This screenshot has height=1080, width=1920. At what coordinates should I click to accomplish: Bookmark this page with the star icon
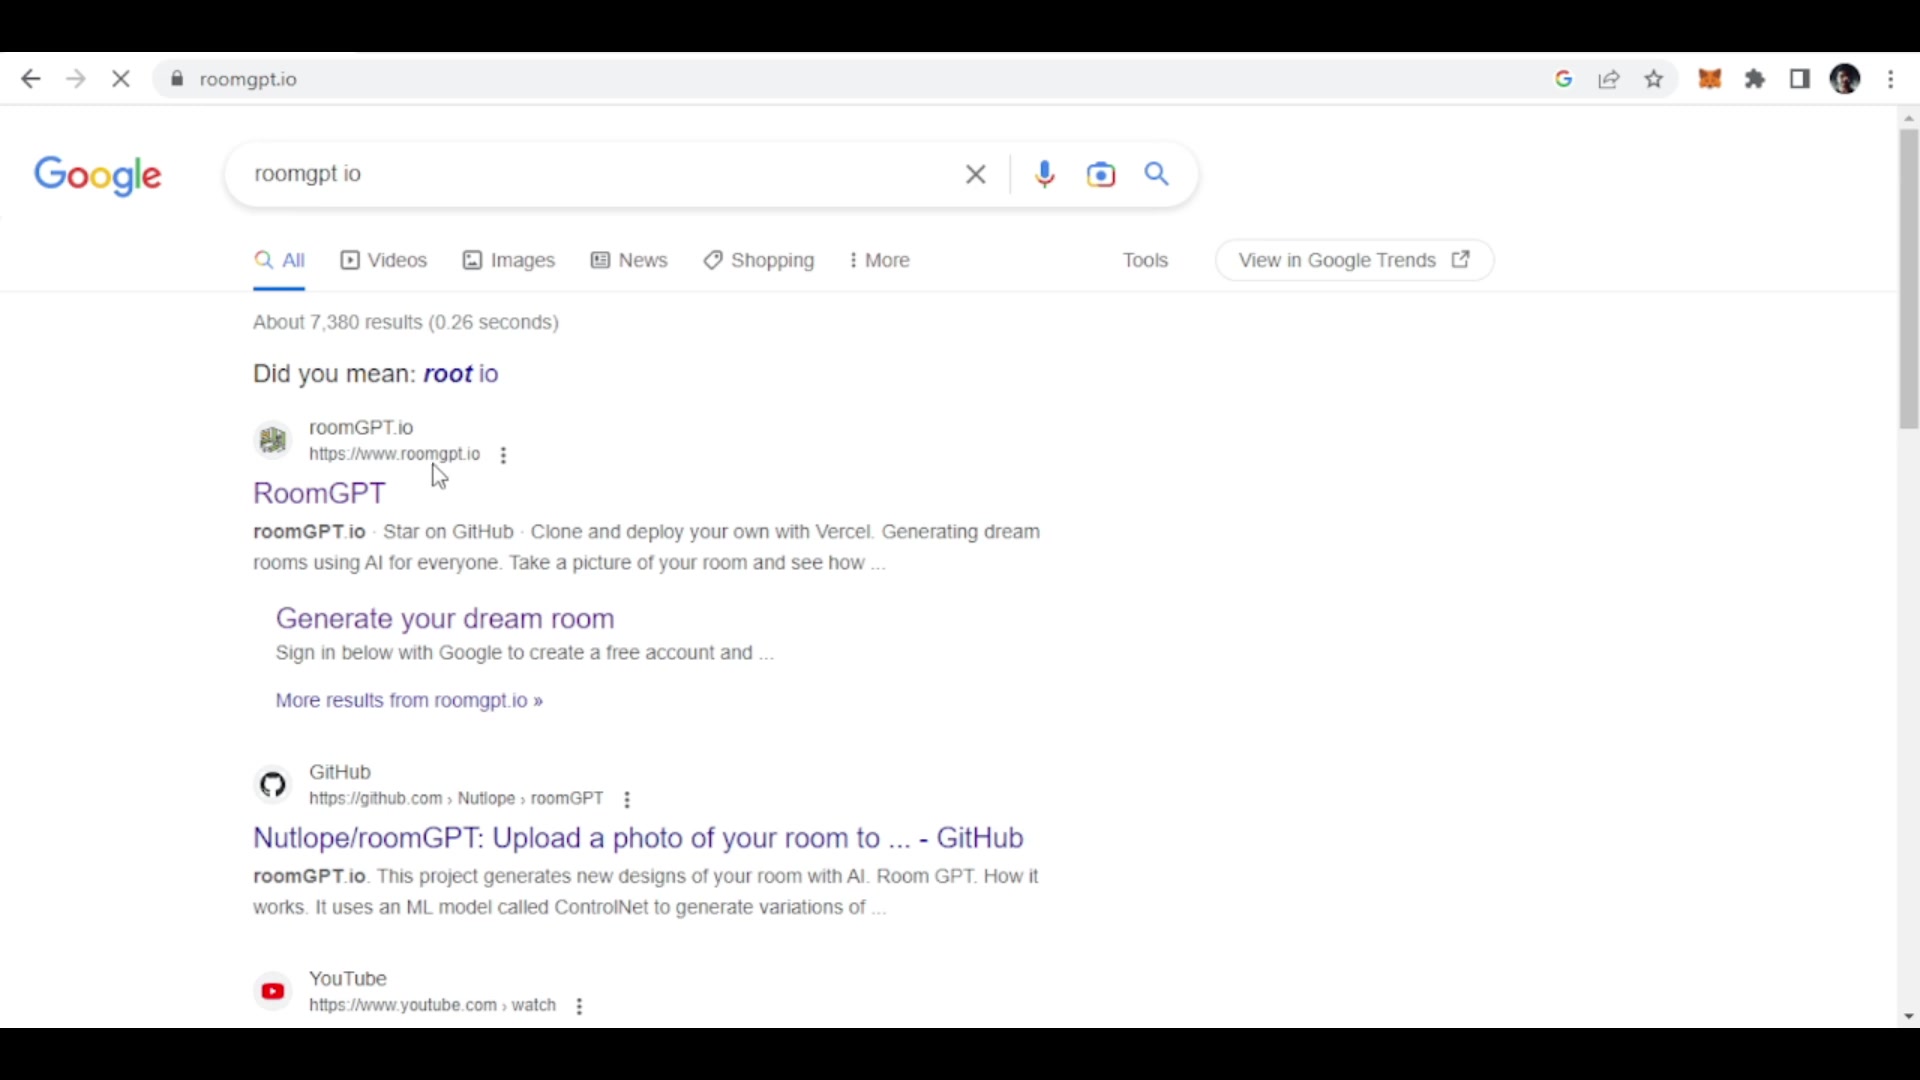point(1654,79)
